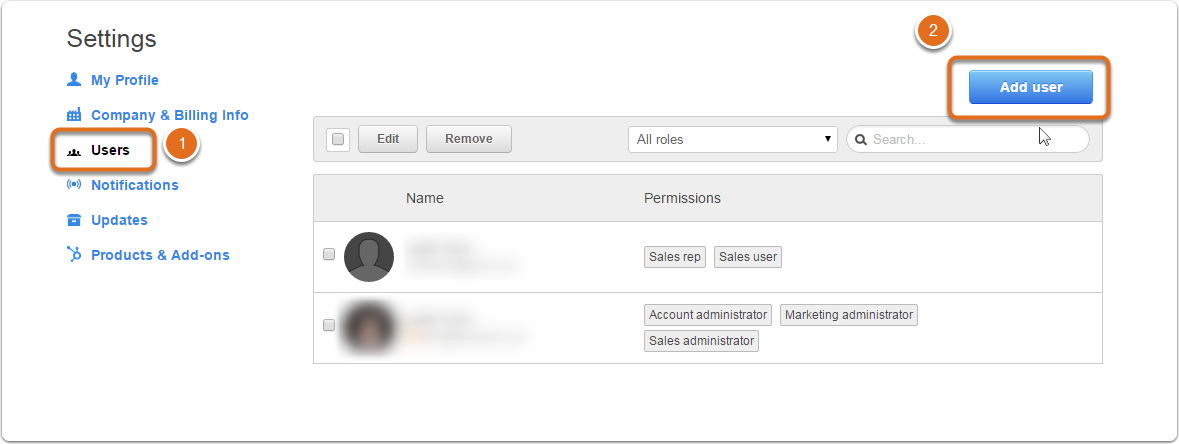Open Company & Billing Info page

pyautogui.click(x=170, y=115)
